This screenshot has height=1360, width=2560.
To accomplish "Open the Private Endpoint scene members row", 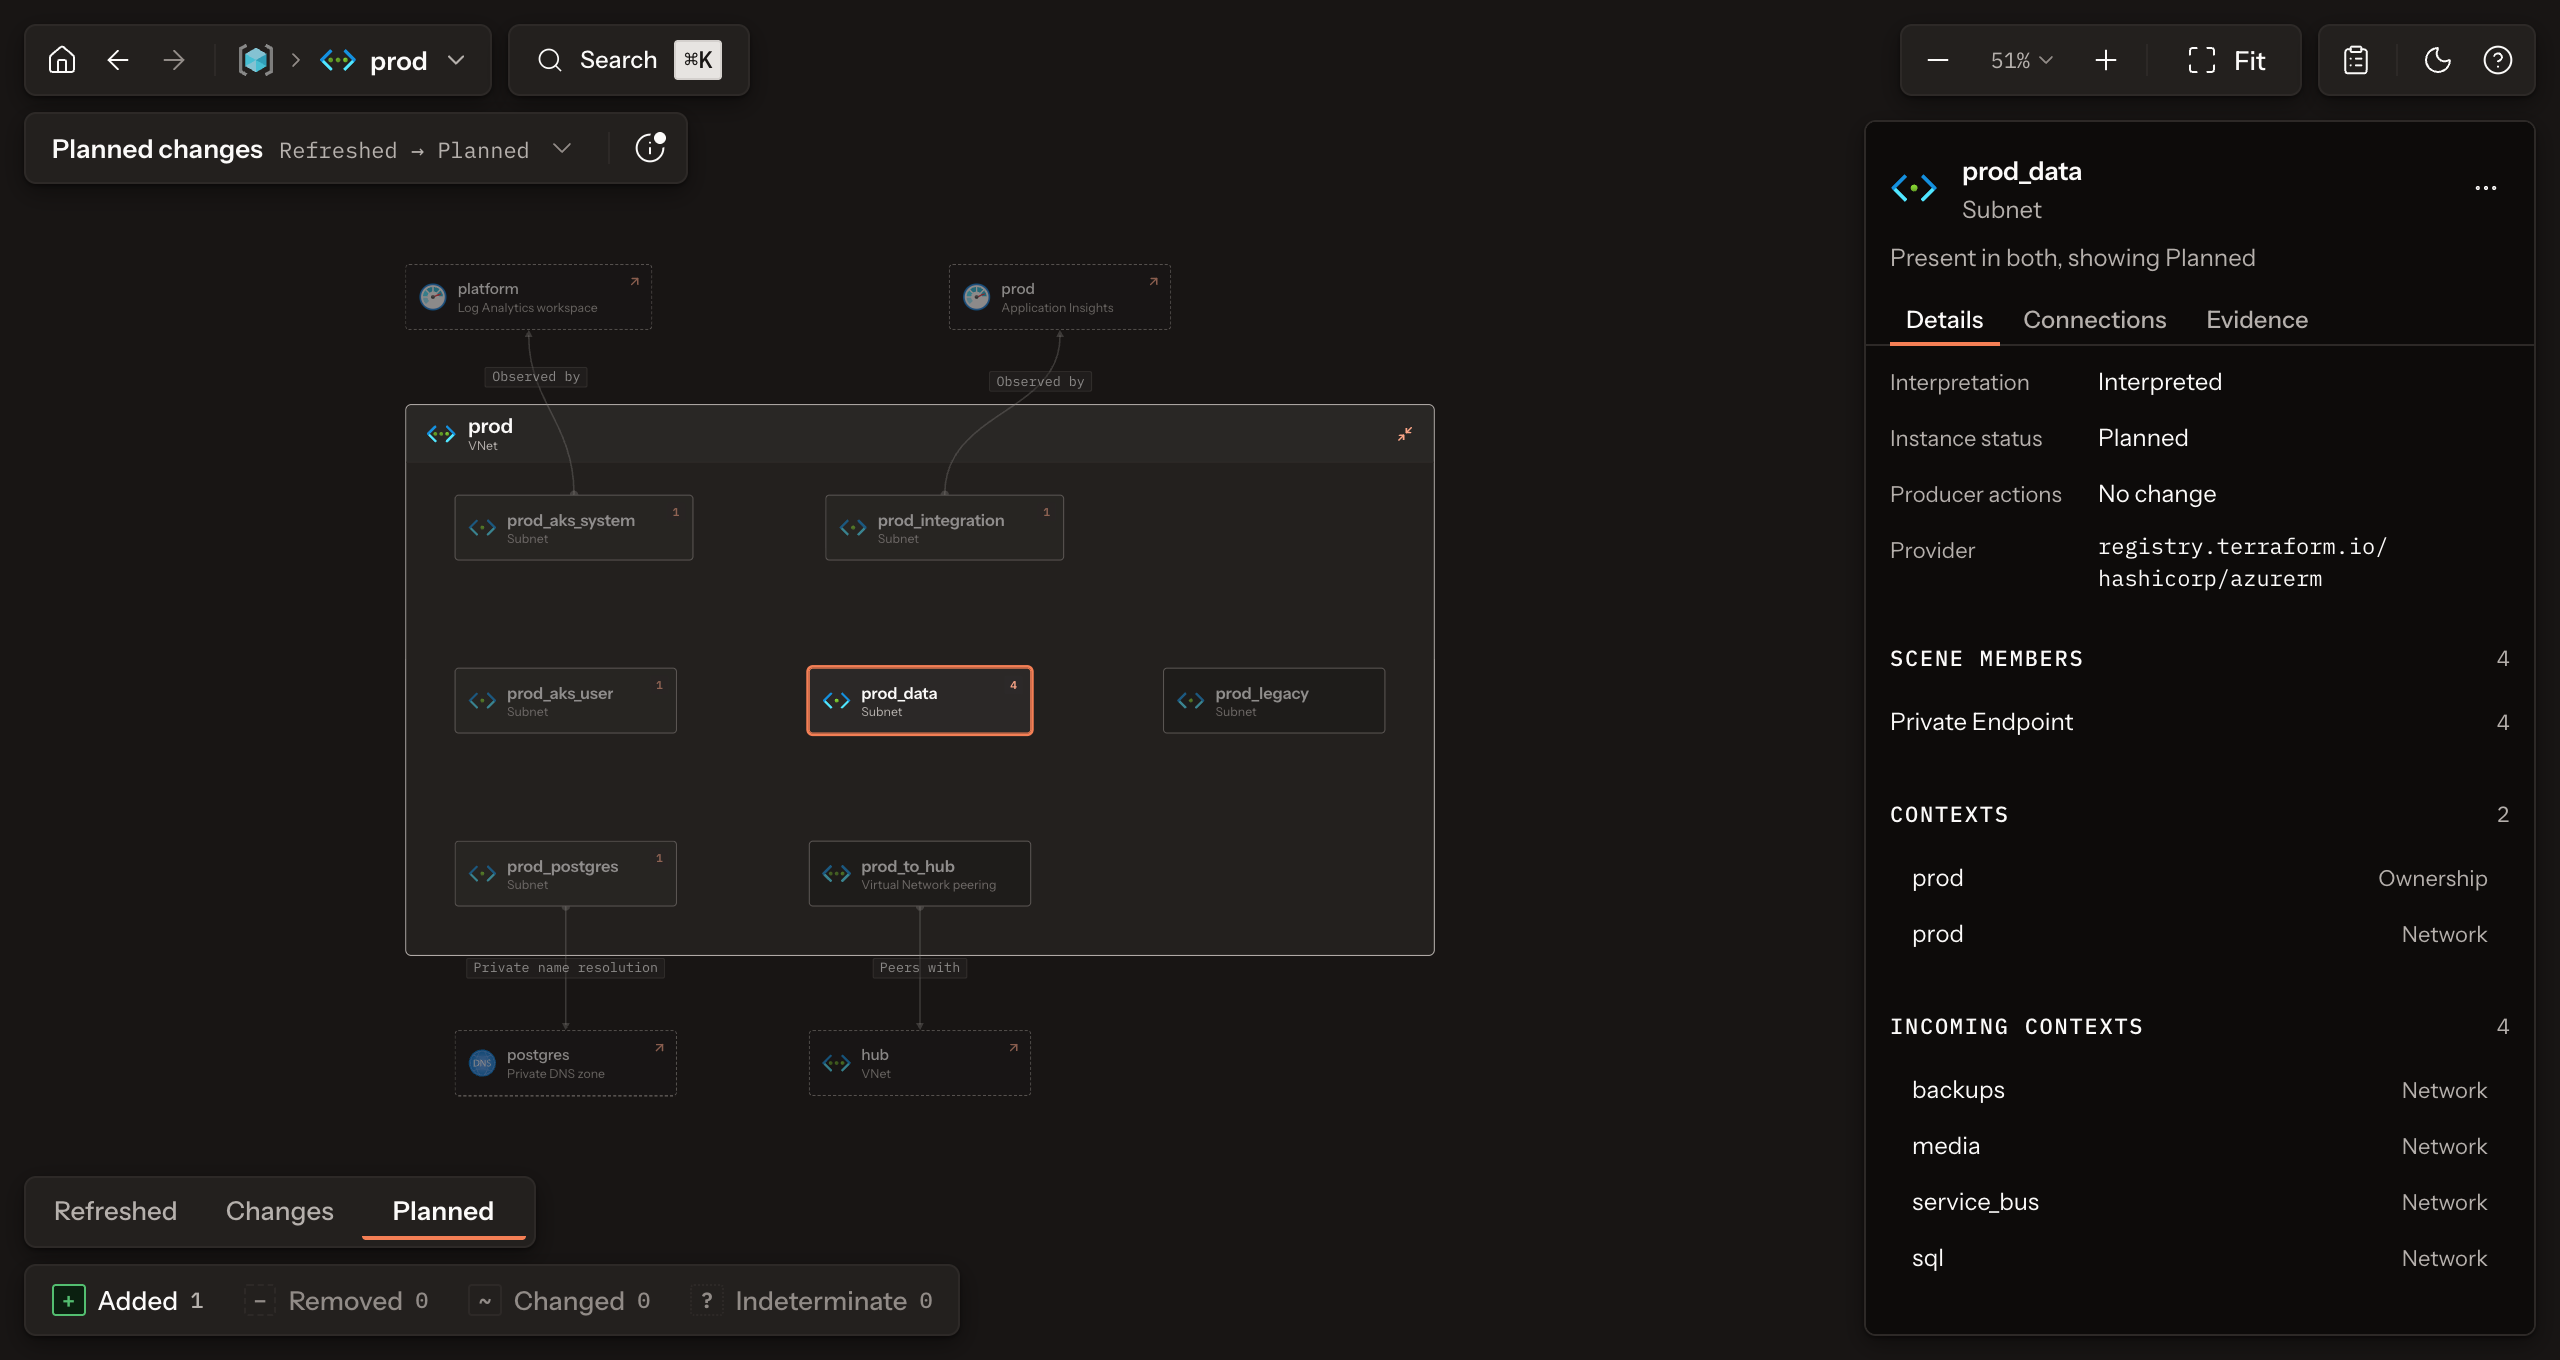I will (2199, 722).
